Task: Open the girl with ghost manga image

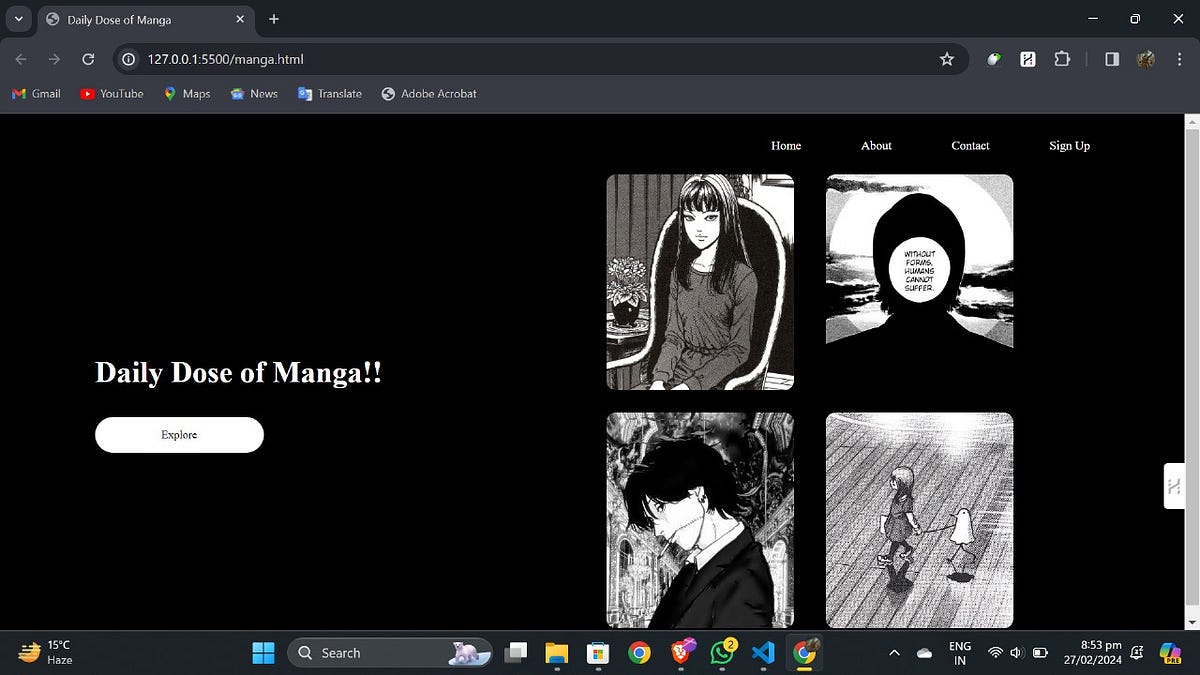Action: (919, 520)
